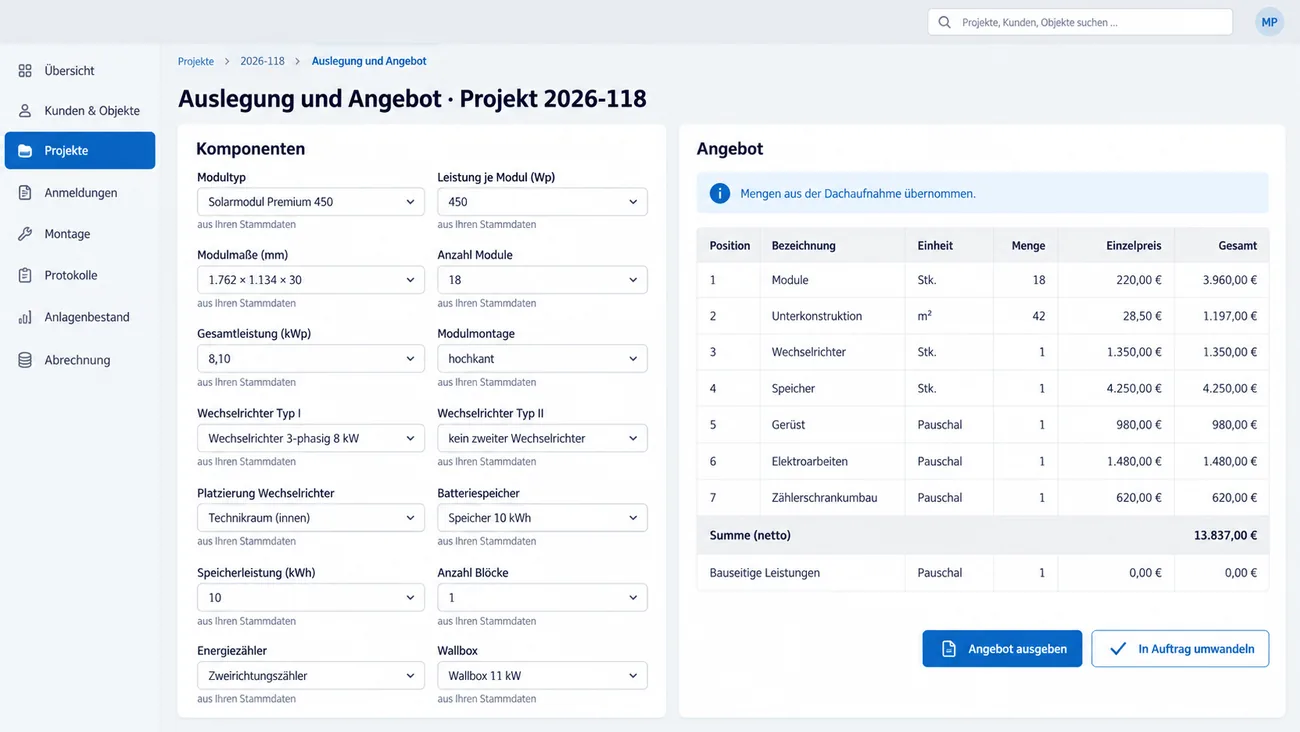Follow the 2026-118 breadcrumb link
Image resolution: width=1300 pixels, height=732 pixels.
pyautogui.click(x=262, y=61)
